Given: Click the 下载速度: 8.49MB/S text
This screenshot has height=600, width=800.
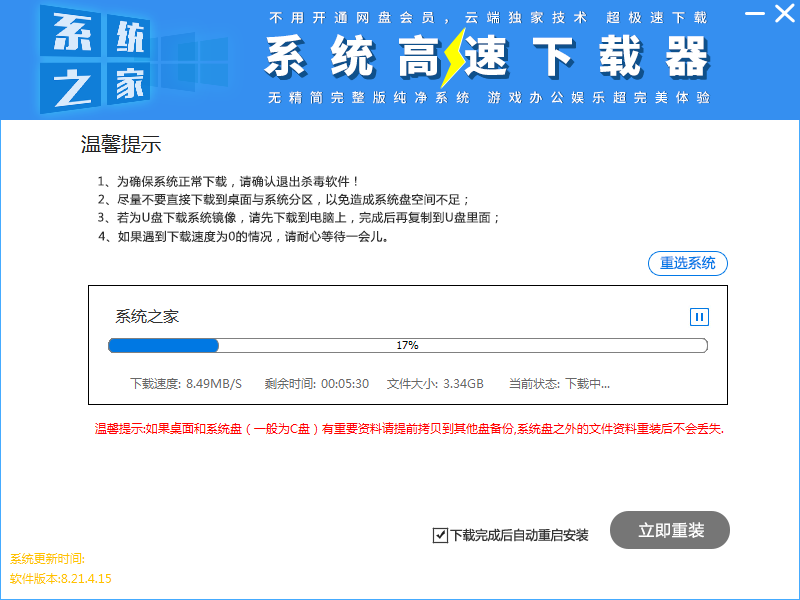Looking at the screenshot, I should pos(186,384).
